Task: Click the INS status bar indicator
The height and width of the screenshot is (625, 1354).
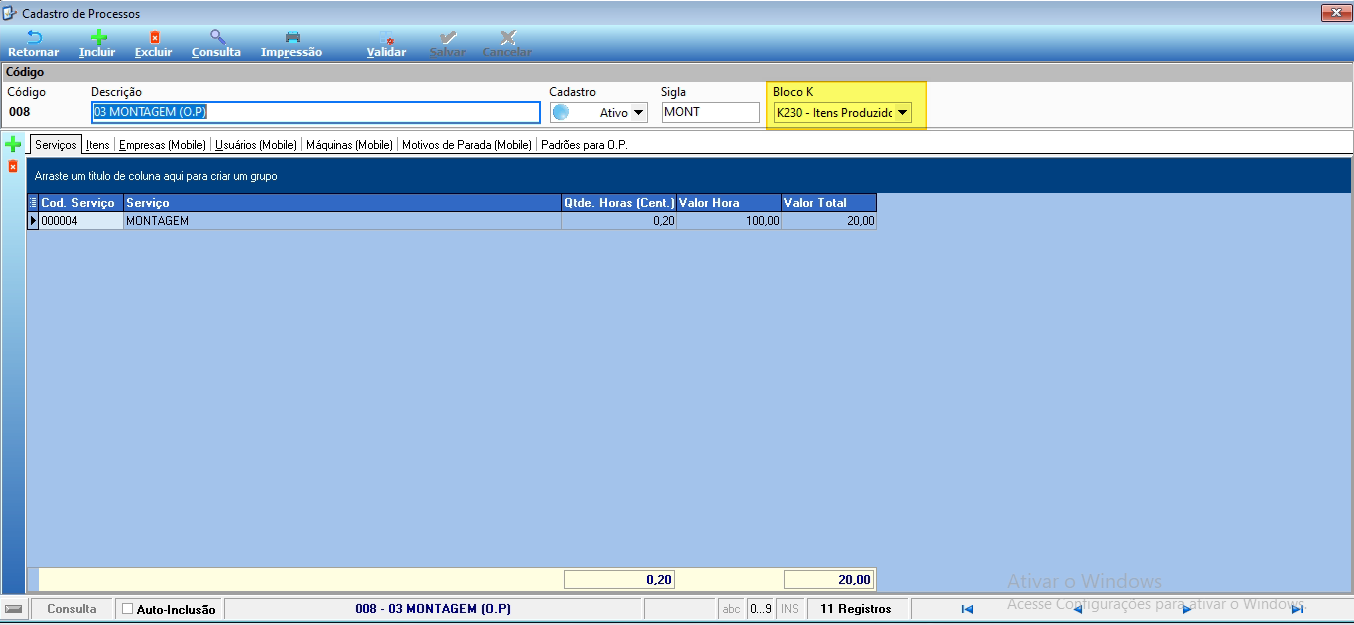Action: pos(790,608)
